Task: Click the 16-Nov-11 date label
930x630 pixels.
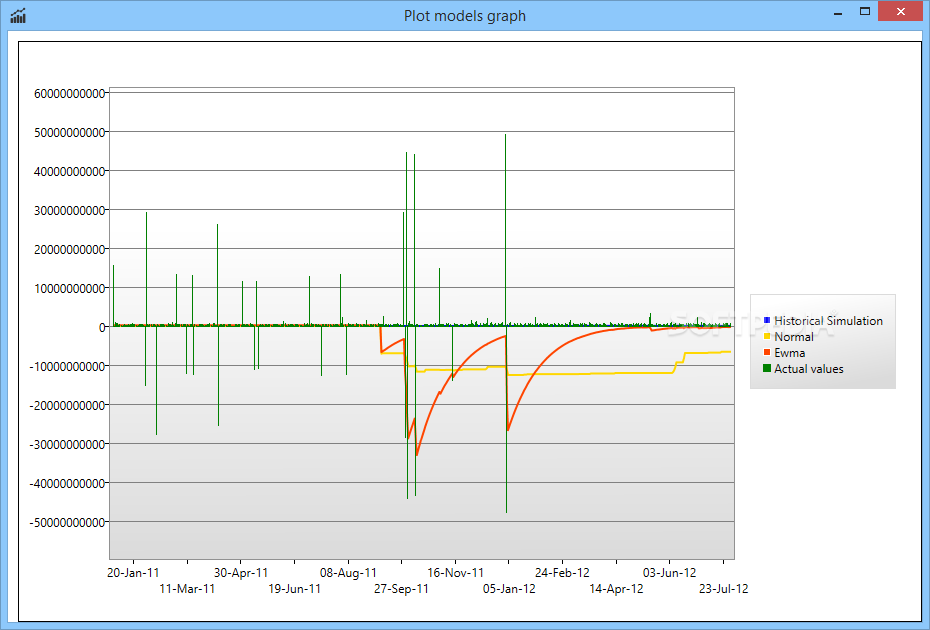Action: pos(456,572)
